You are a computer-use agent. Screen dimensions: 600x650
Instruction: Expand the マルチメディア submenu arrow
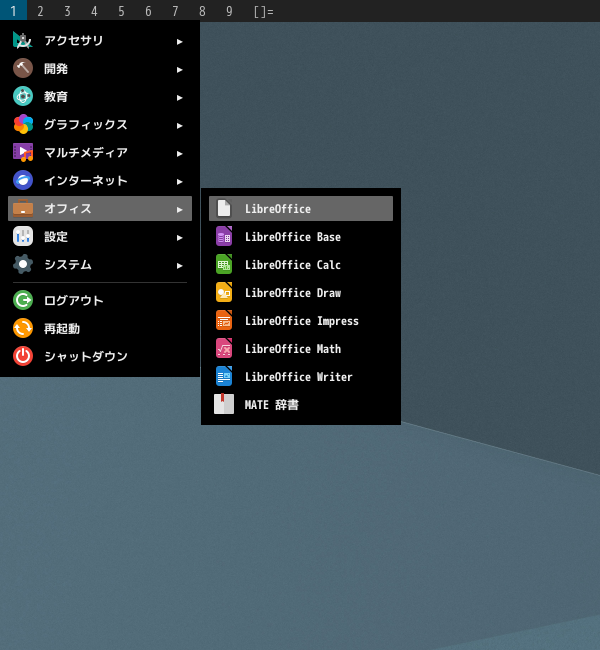[180, 154]
